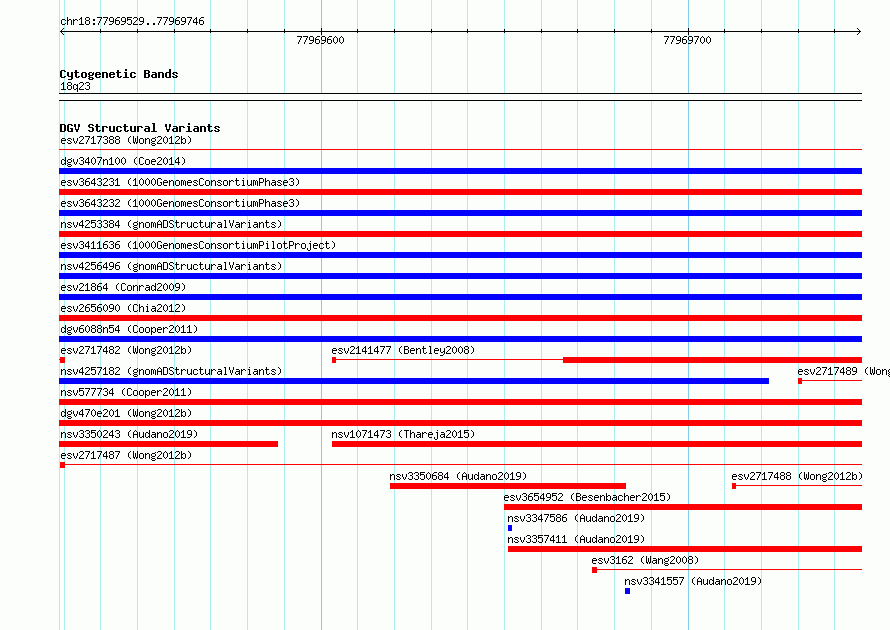Viewport: 890px width, 630px height.
Task: Select the small red esv2717482 marker
Action: 62,360
